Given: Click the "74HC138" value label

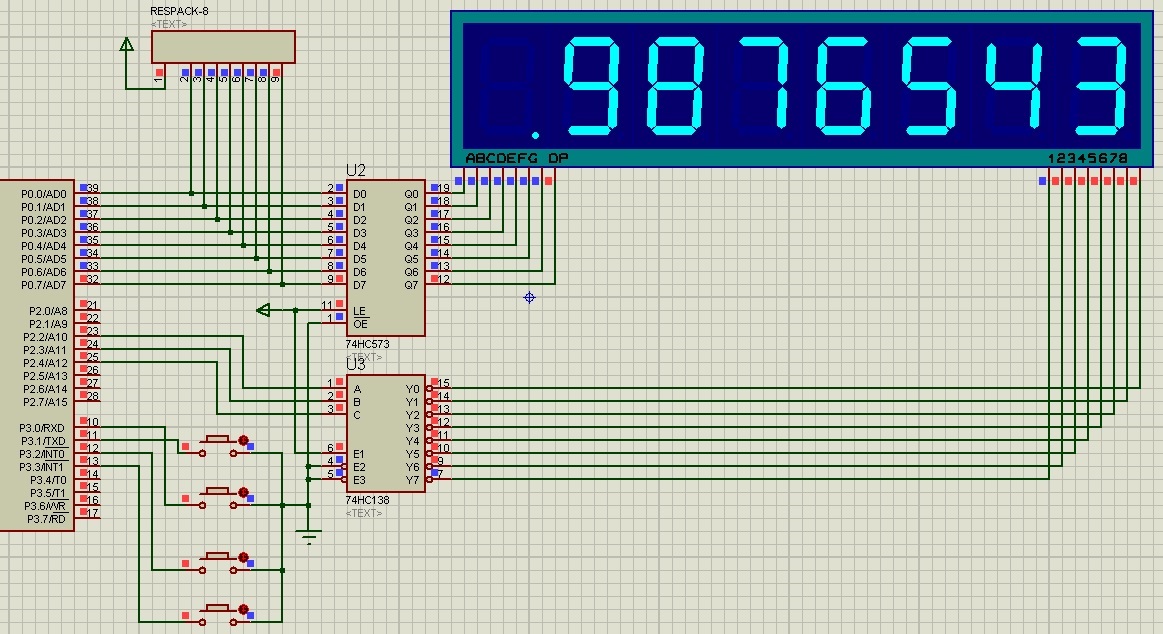Looking at the screenshot, I should tap(367, 500).
